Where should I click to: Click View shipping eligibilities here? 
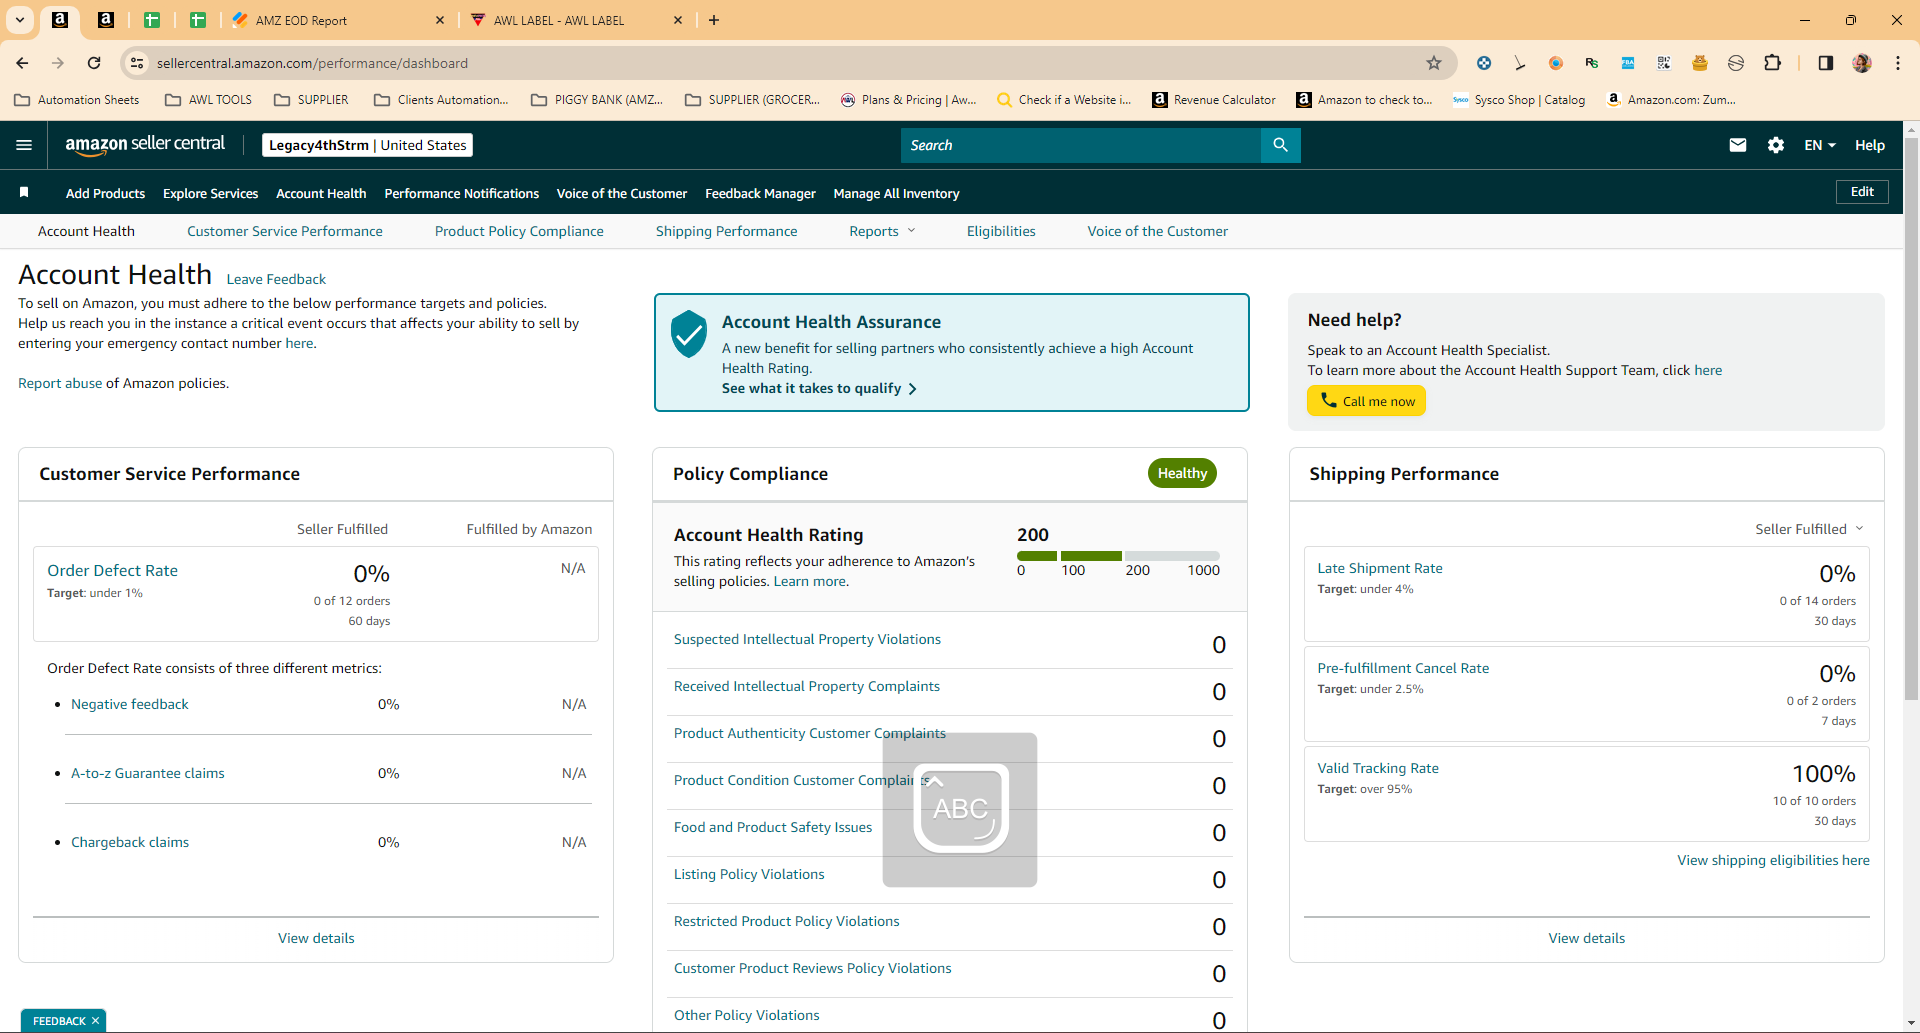pyautogui.click(x=1773, y=860)
